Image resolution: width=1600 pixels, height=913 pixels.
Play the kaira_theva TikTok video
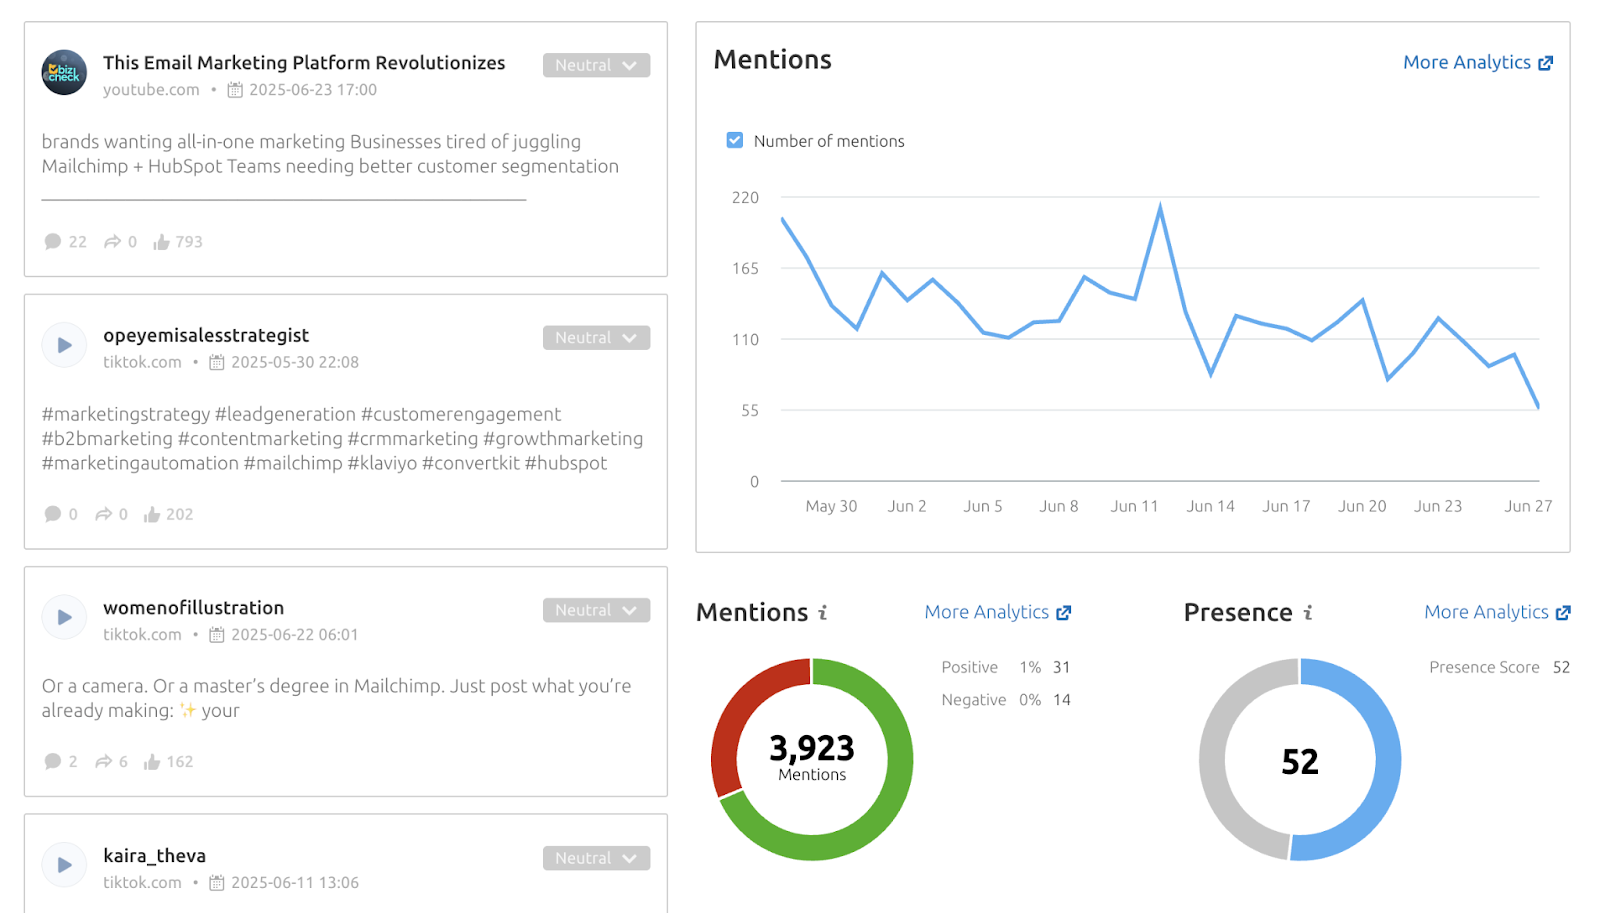(63, 864)
